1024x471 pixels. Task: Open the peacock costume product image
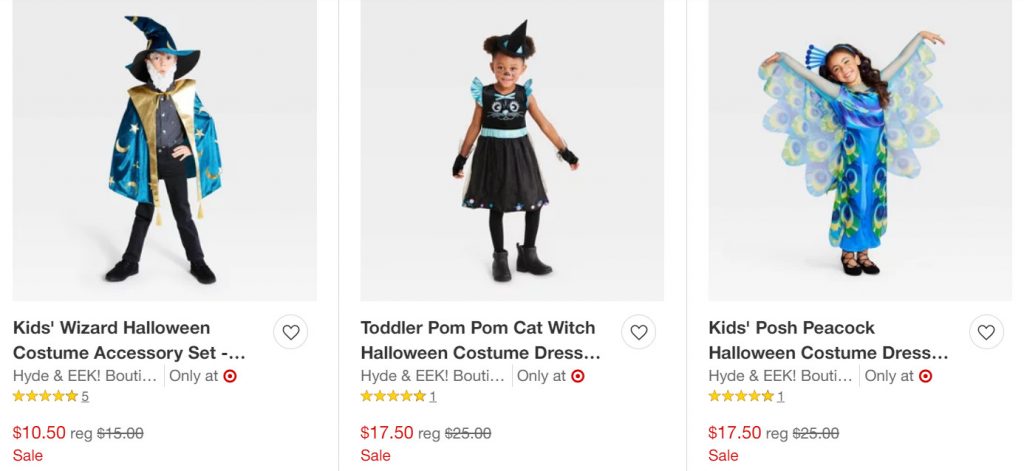coord(860,150)
